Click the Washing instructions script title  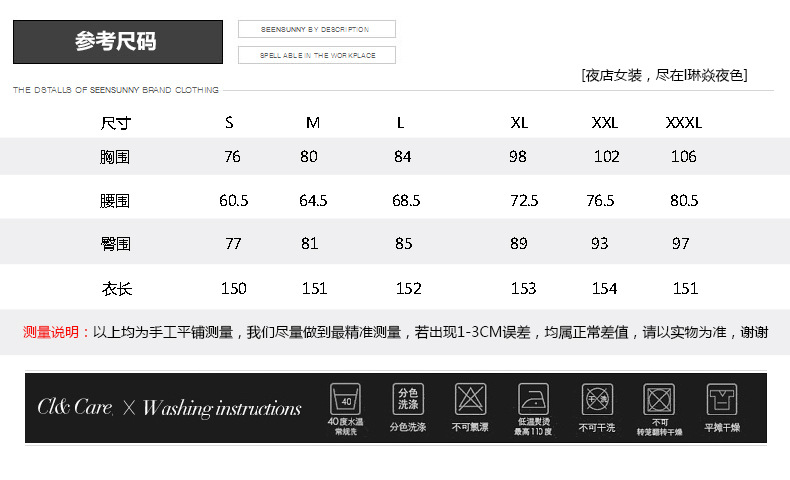[222, 408]
